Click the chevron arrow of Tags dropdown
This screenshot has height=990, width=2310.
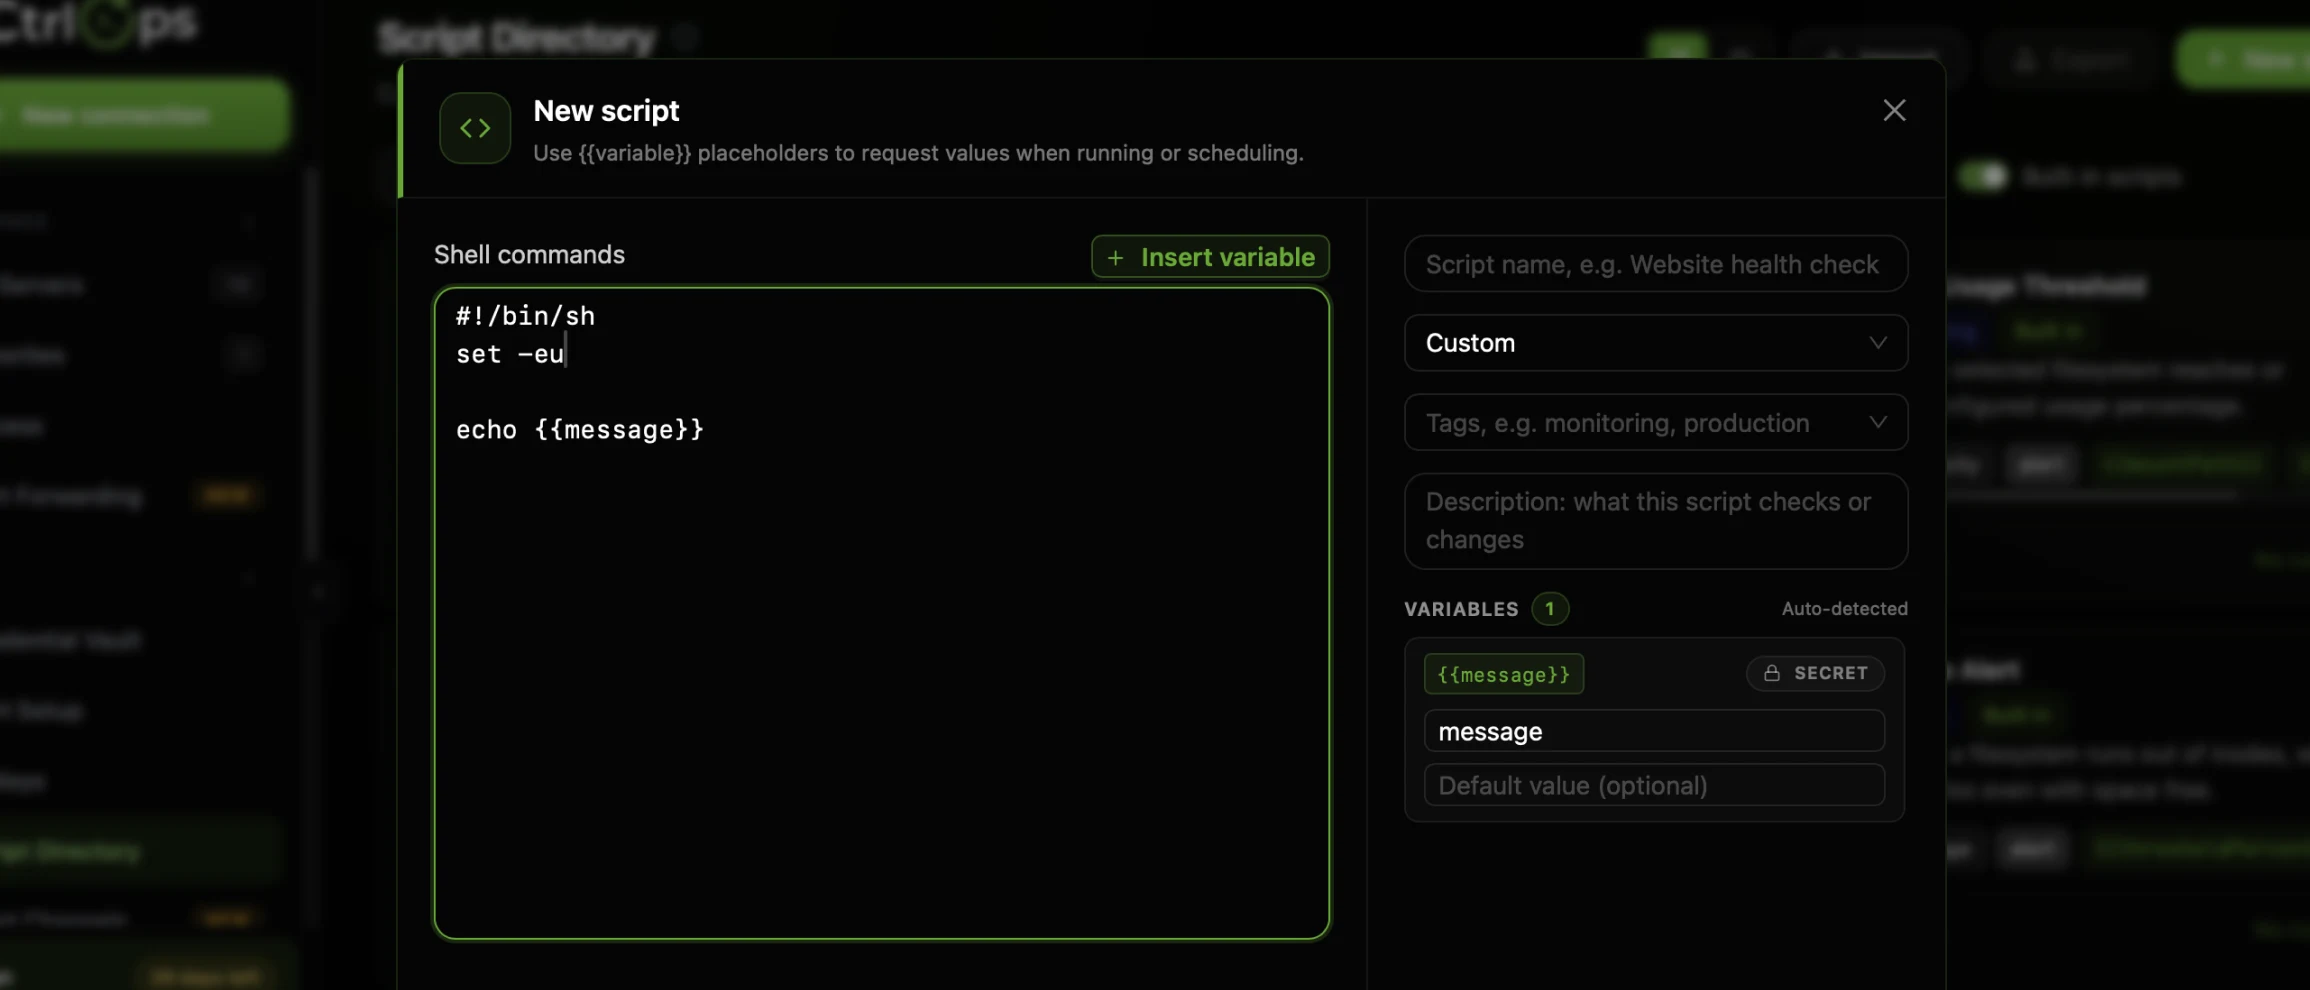(x=1877, y=422)
